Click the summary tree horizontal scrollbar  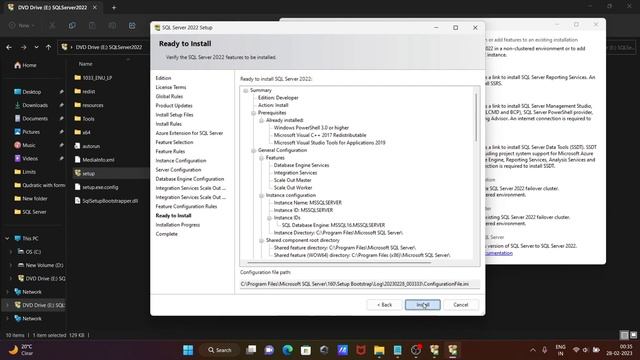point(339,262)
